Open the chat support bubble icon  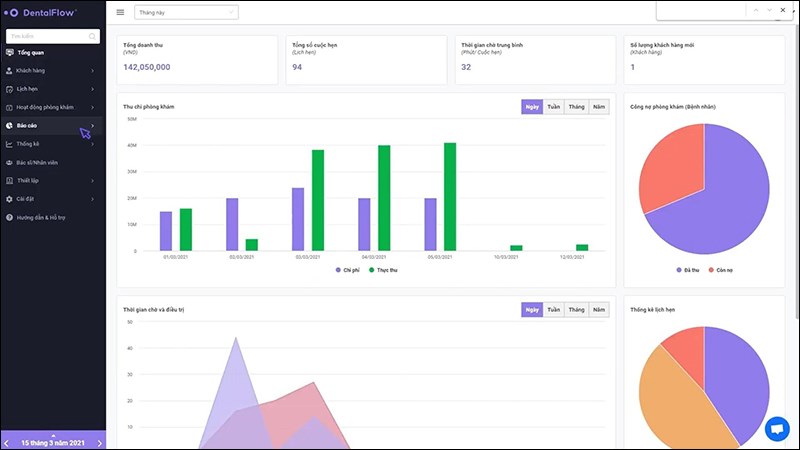777,429
